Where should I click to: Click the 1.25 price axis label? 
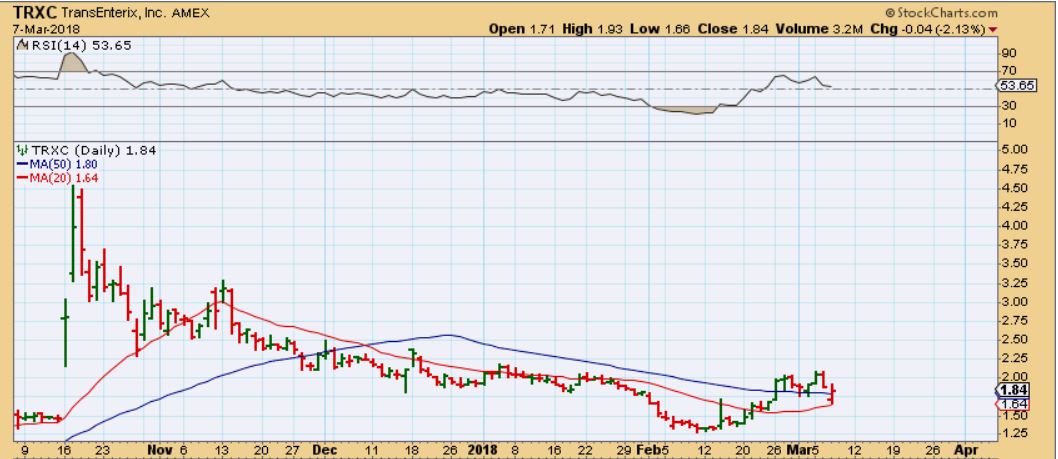[1013, 433]
